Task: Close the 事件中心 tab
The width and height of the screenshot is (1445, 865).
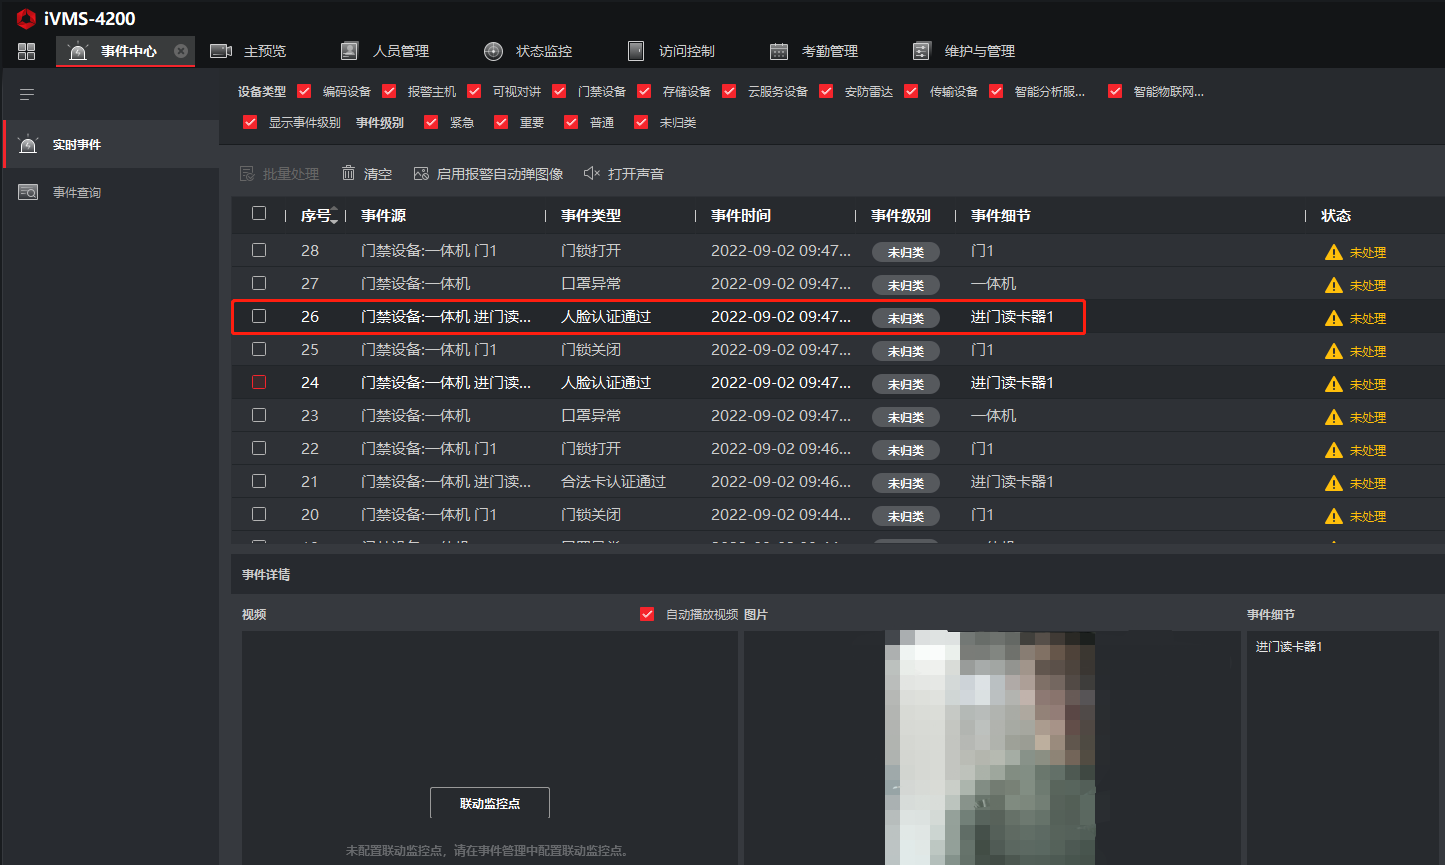Action: (181, 51)
